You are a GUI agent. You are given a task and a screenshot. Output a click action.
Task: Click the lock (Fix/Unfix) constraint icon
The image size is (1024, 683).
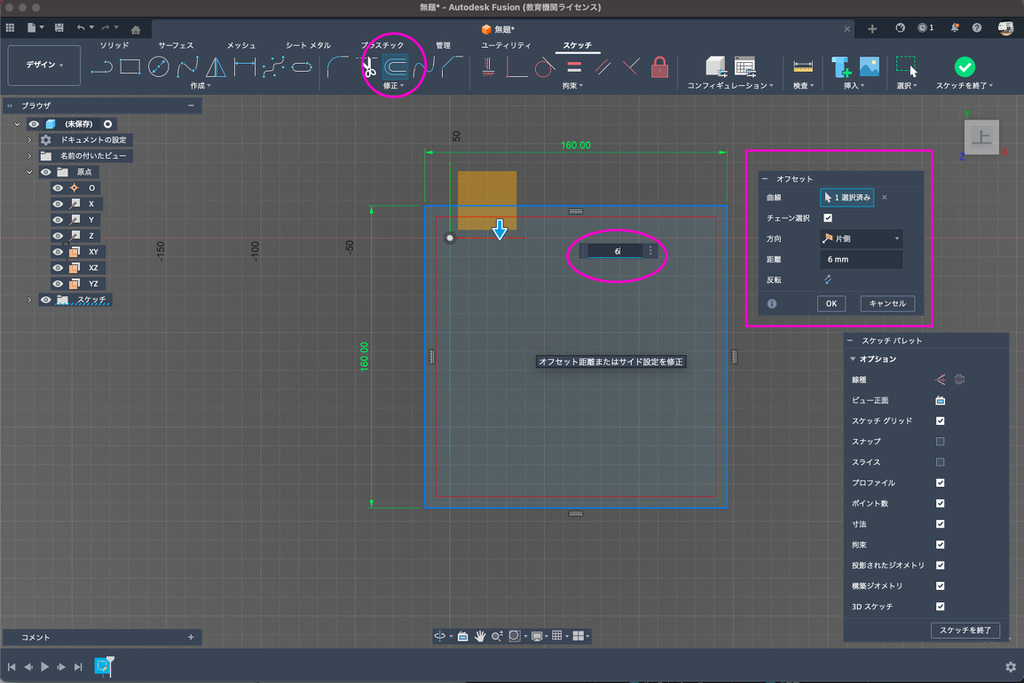[659, 68]
